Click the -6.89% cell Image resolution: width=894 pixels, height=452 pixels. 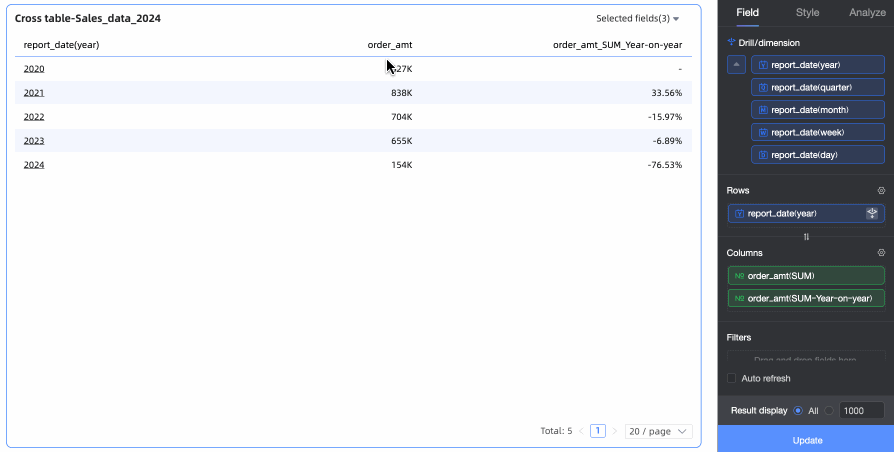[x=667, y=141]
